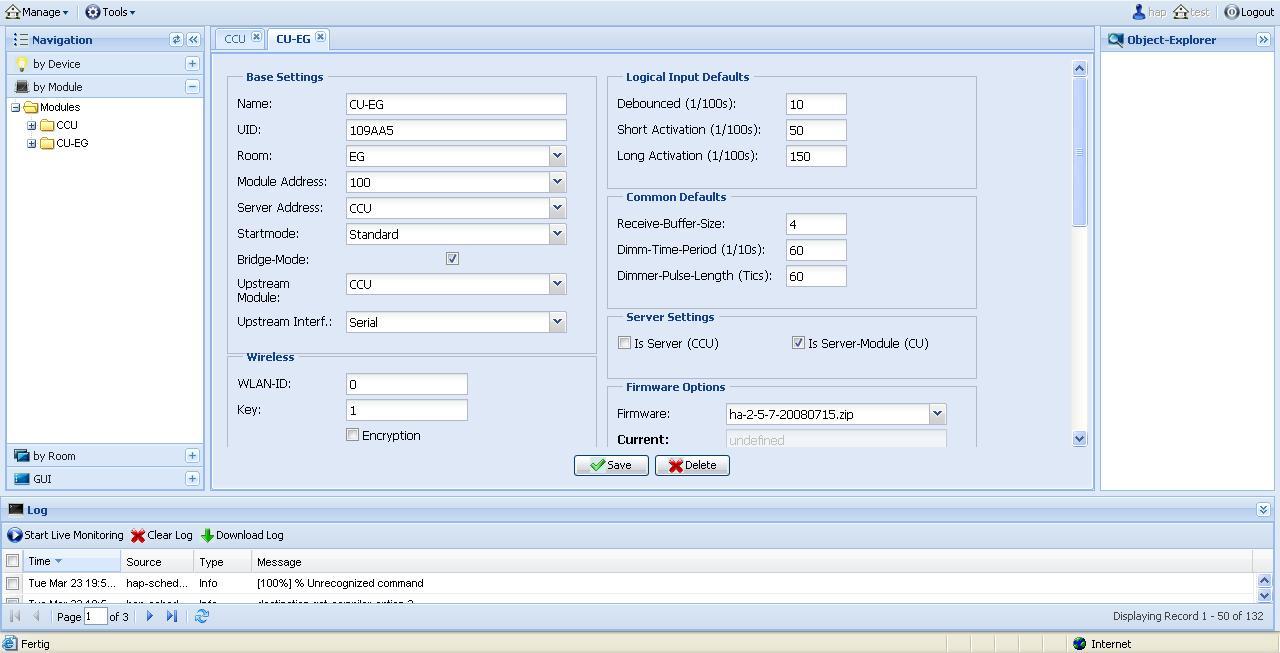Start Live Monitoring of log
The image size is (1280, 653).
point(65,535)
